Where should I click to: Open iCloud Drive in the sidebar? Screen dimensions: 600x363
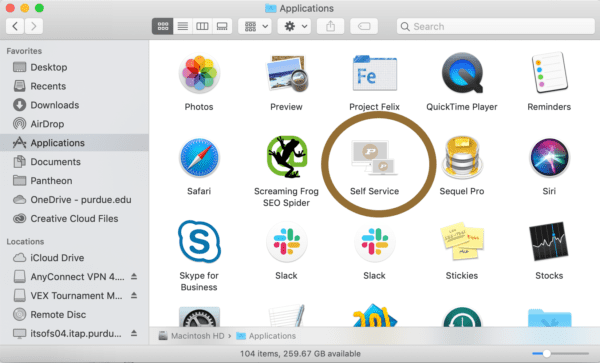75,258
